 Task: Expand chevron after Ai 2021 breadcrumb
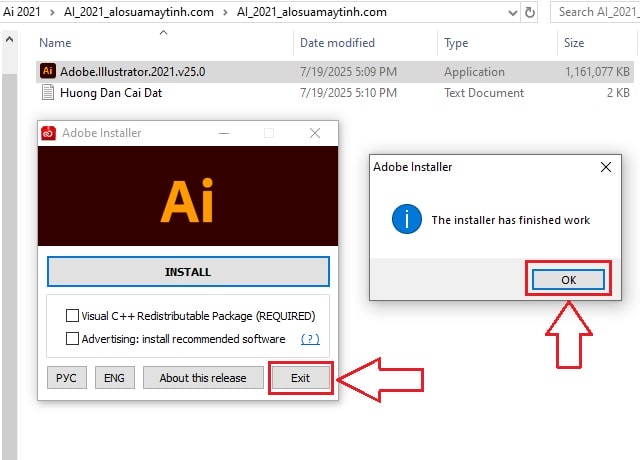pos(52,12)
